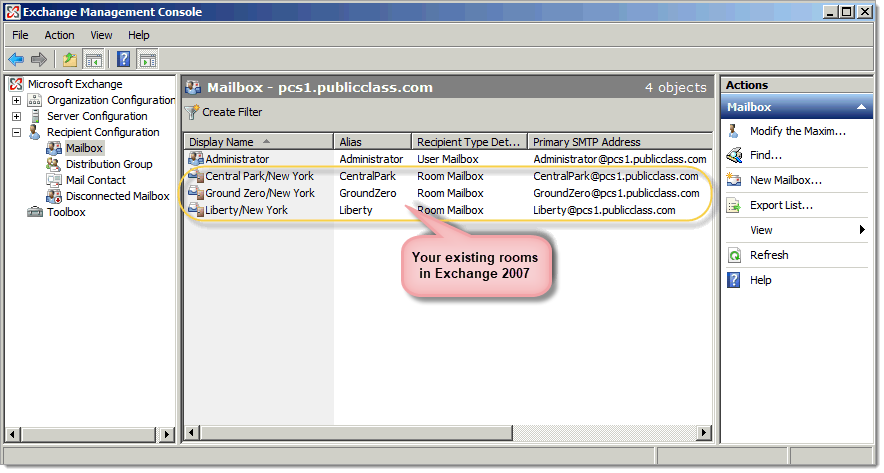Select the Mailbox tree node
Viewport: 884px width, 473px height.
pos(84,148)
